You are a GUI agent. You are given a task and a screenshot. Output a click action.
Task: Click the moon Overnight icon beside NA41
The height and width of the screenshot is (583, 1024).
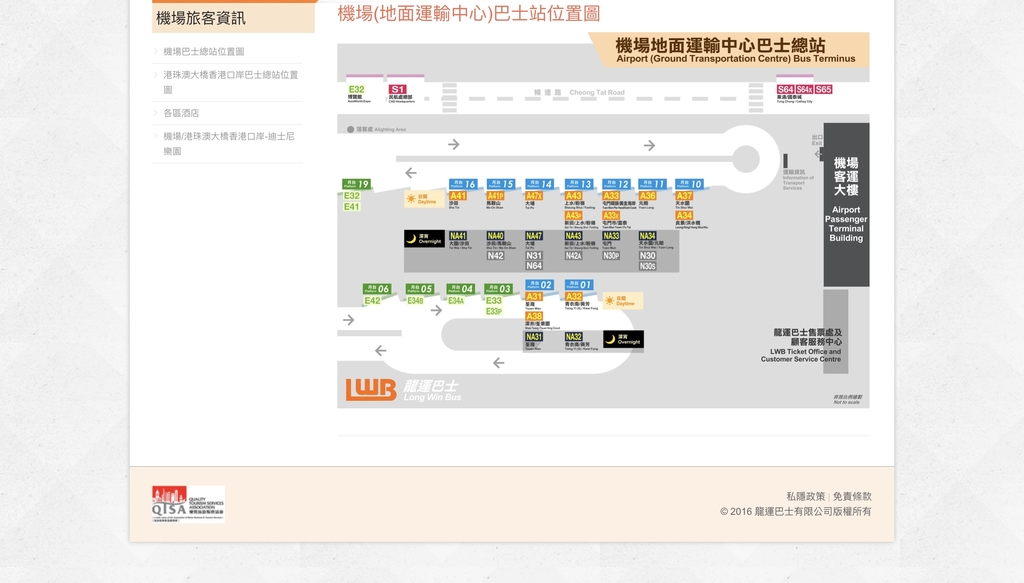coord(424,239)
